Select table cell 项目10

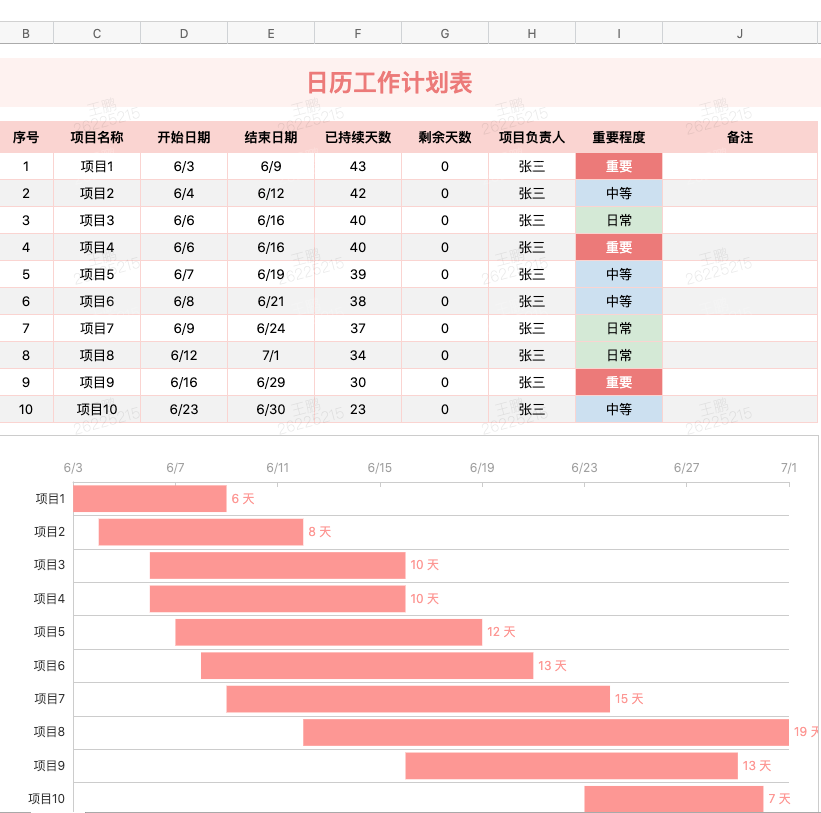(x=97, y=409)
